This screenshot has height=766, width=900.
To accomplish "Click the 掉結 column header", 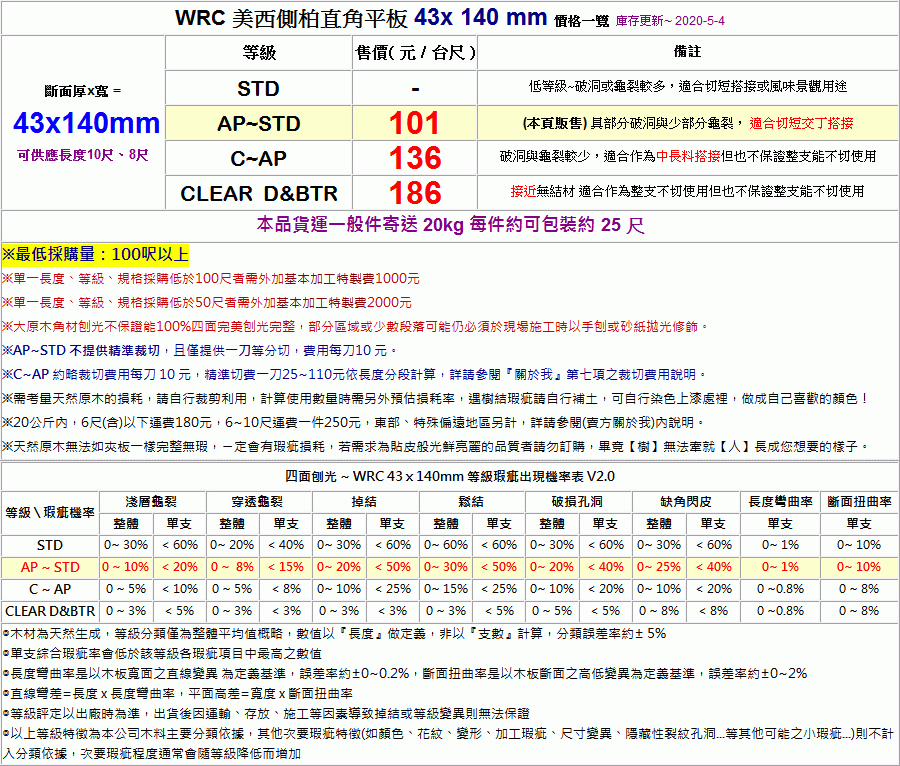I will click(x=365, y=501).
